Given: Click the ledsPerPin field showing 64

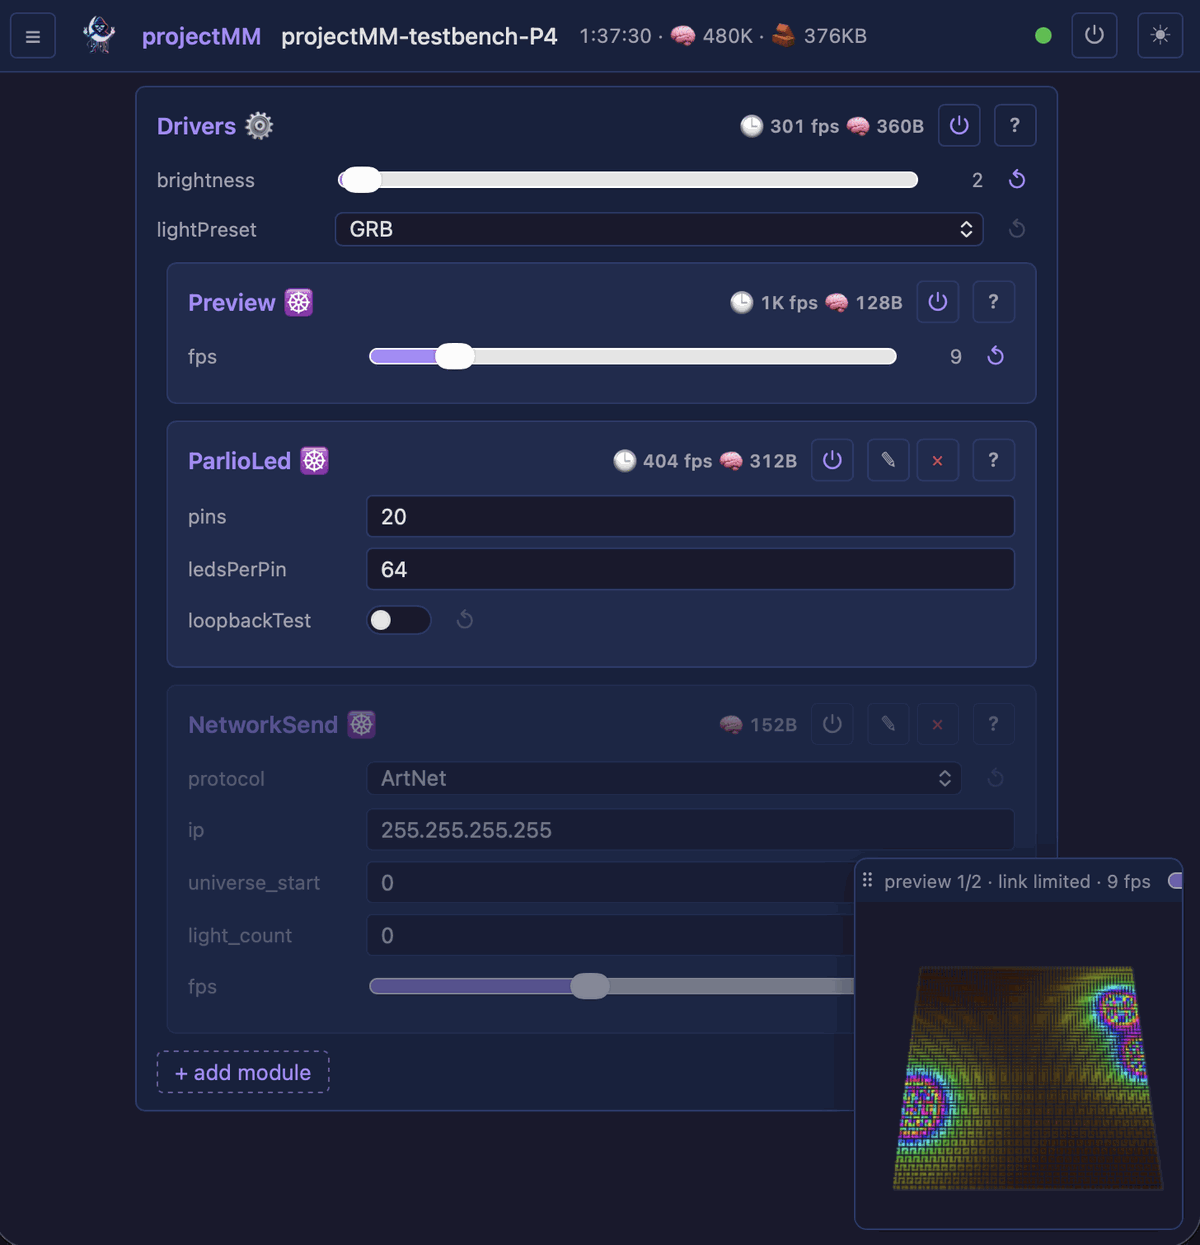Looking at the screenshot, I should [690, 569].
